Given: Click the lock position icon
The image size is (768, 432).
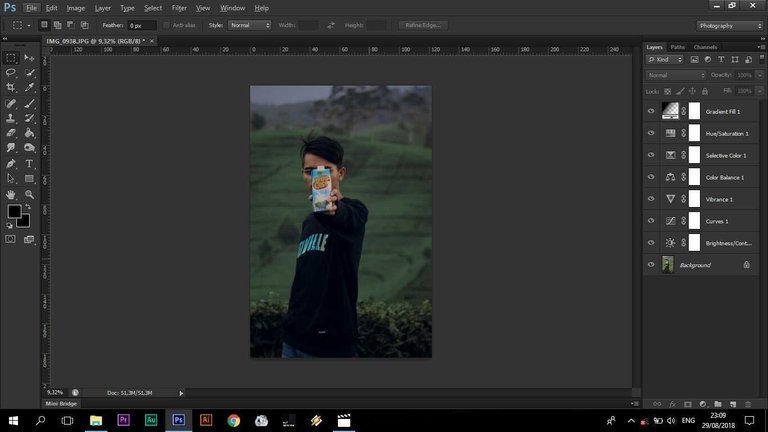Looking at the screenshot, I should tap(692, 91).
